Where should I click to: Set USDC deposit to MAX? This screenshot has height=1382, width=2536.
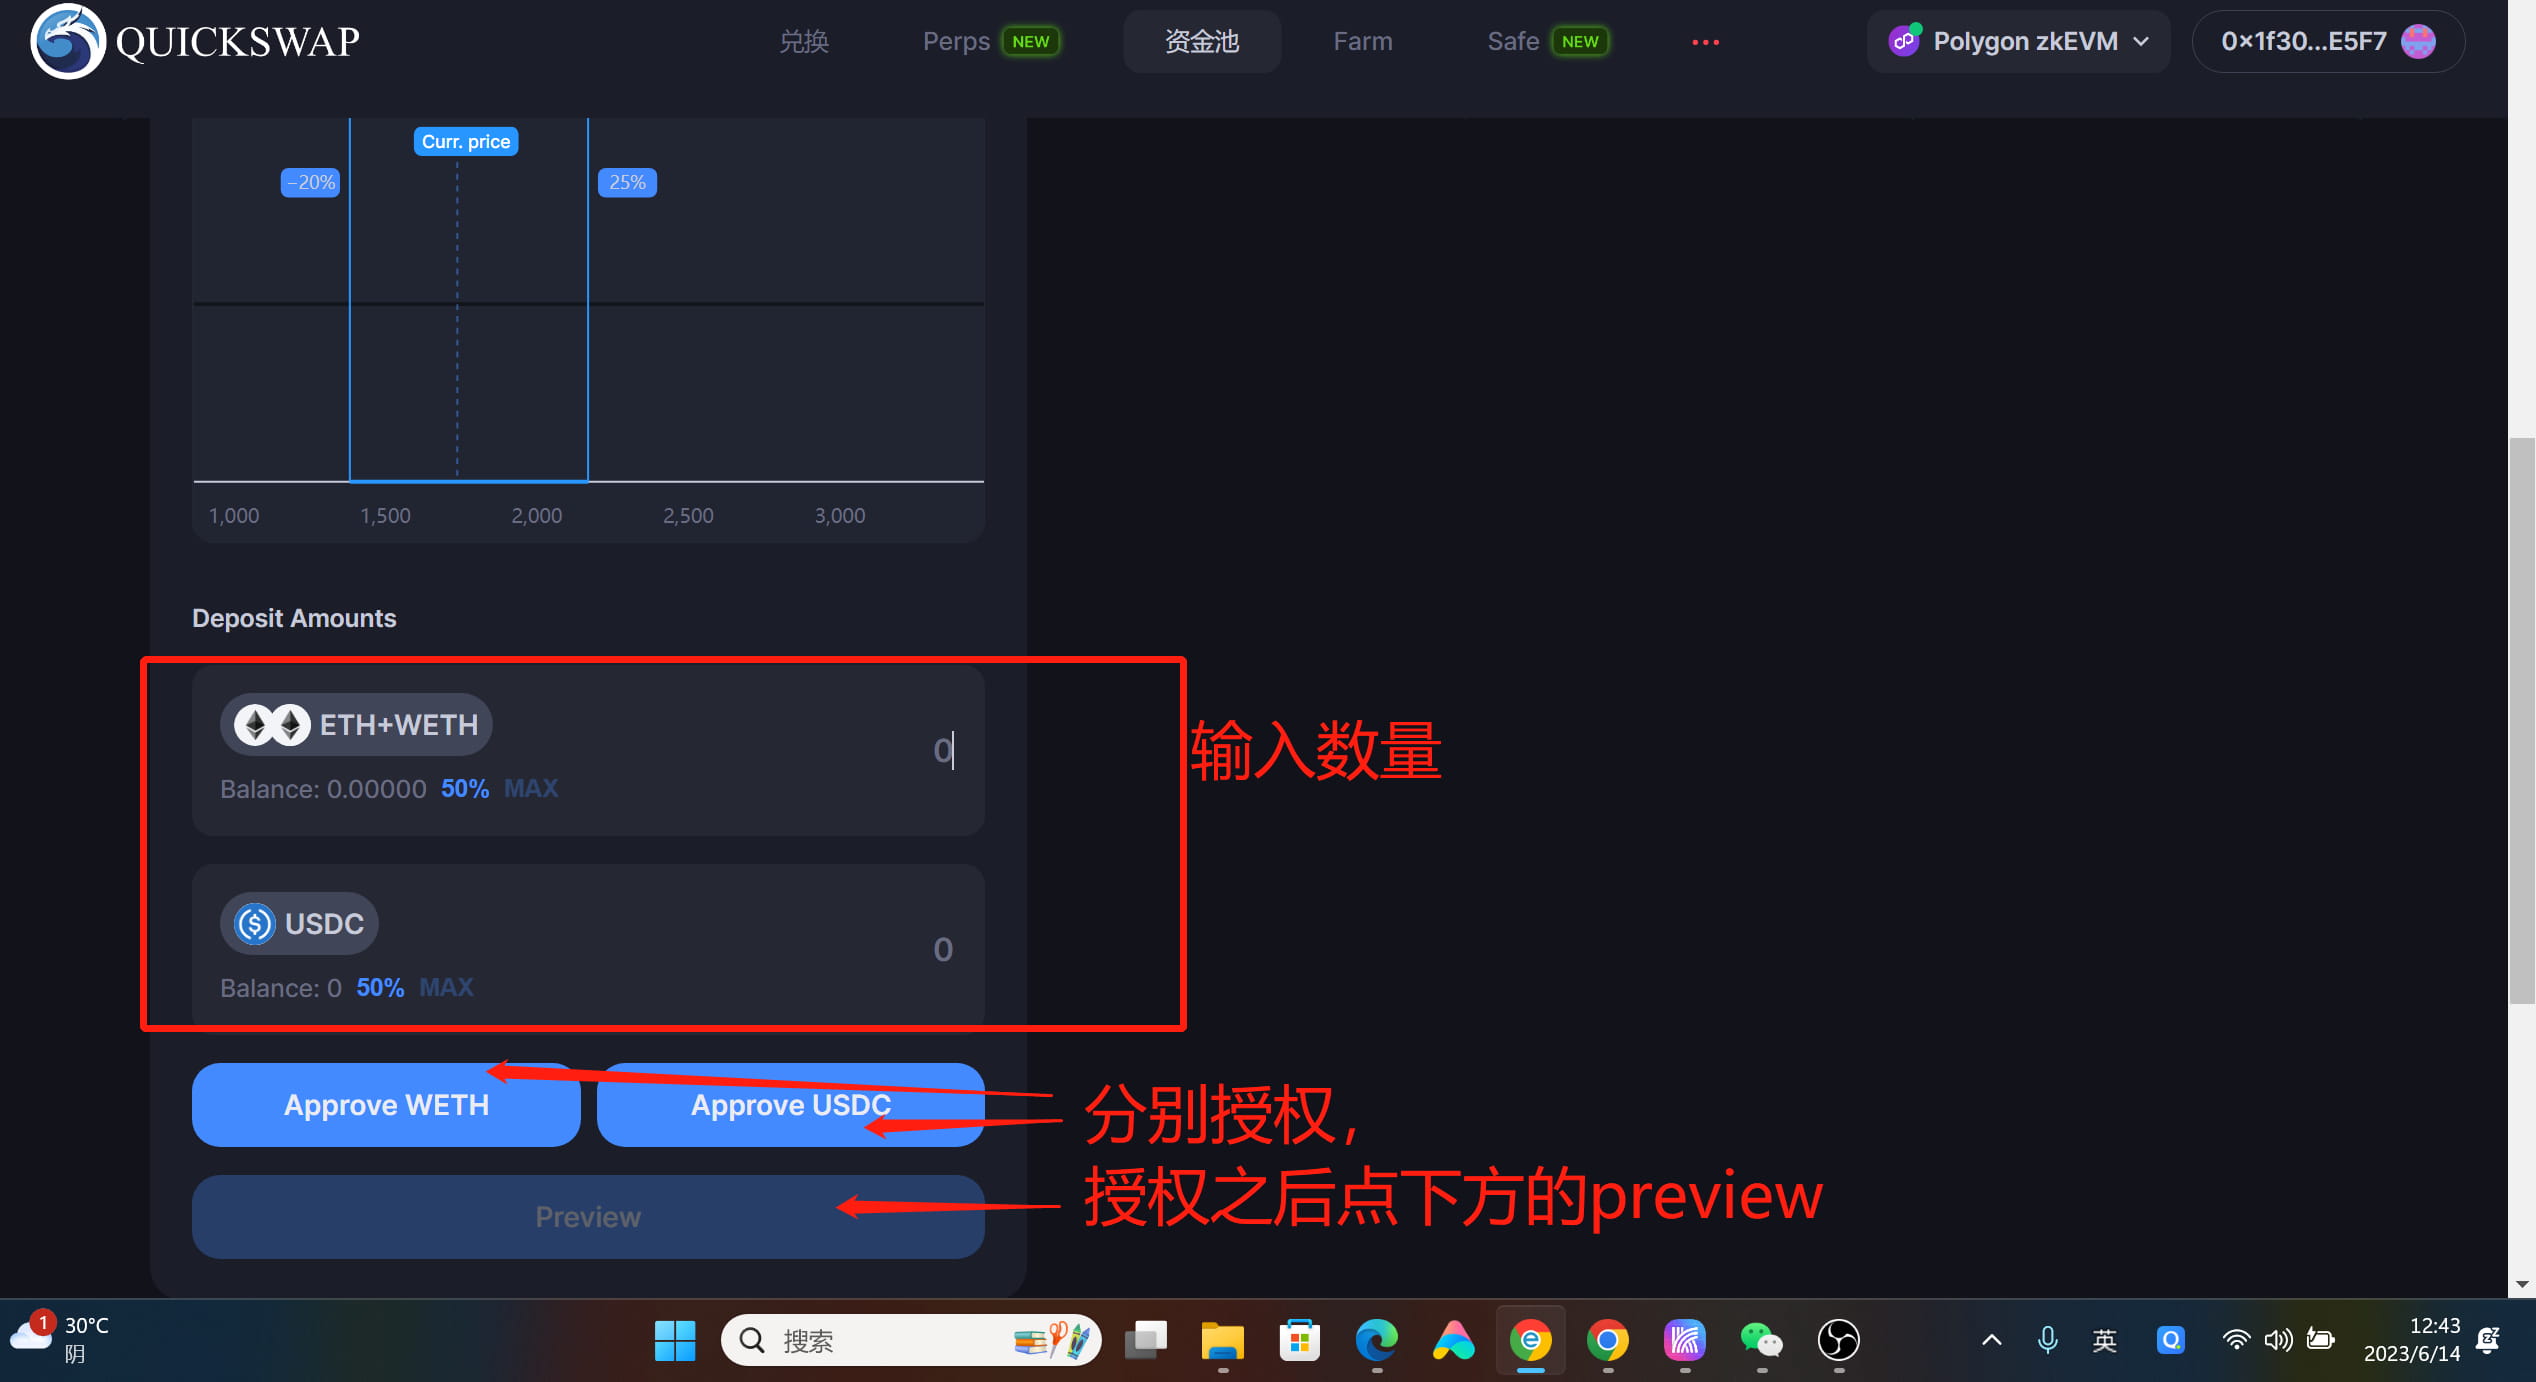point(446,988)
